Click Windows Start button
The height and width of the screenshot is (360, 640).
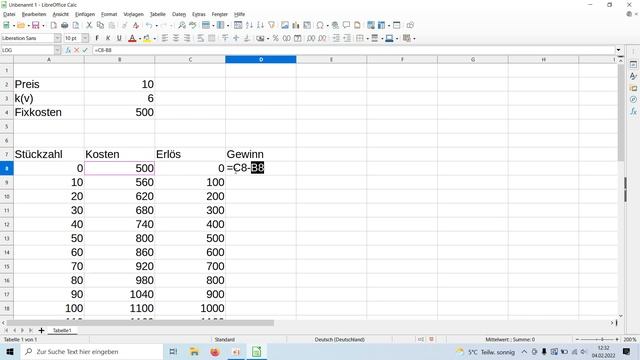coord(10,351)
